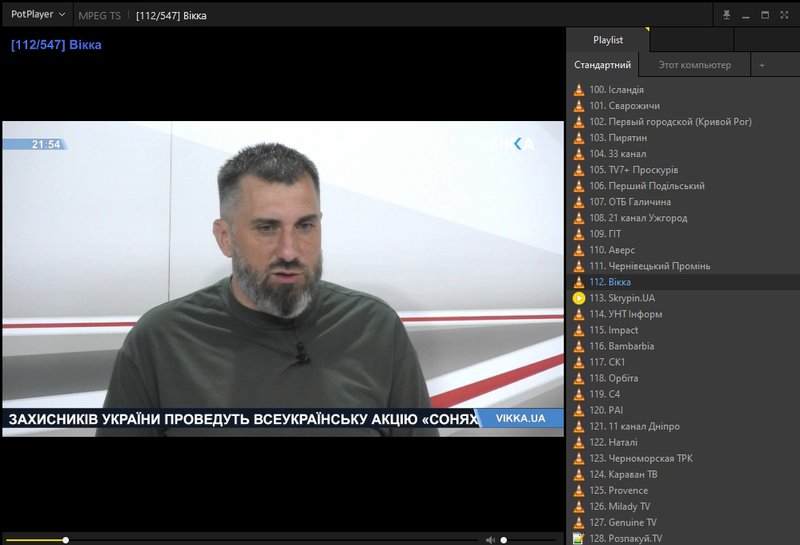Select 113. Skrypin.UA play icon
Screen dimensions: 800x545
click(579, 298)
